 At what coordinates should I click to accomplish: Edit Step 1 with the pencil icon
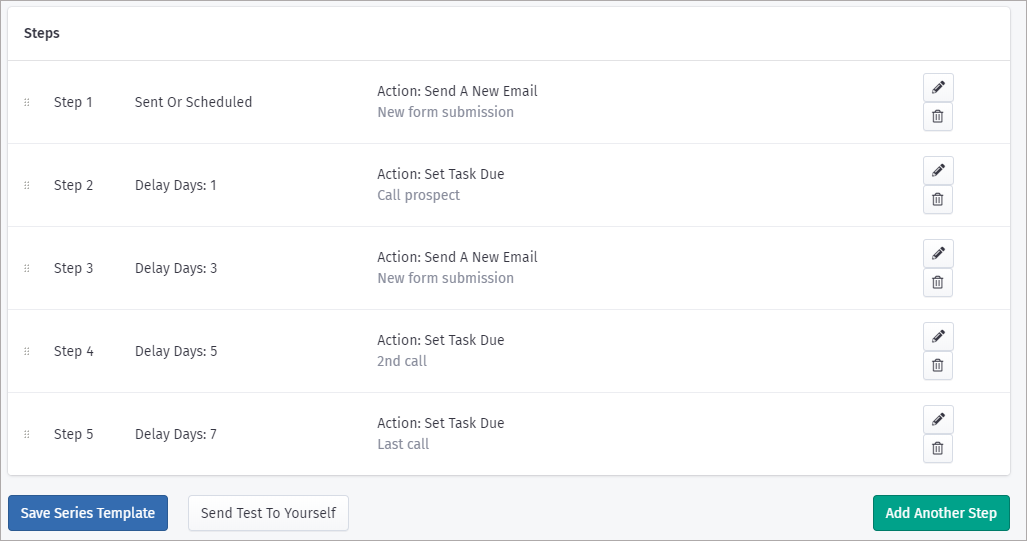click(937, 88)
